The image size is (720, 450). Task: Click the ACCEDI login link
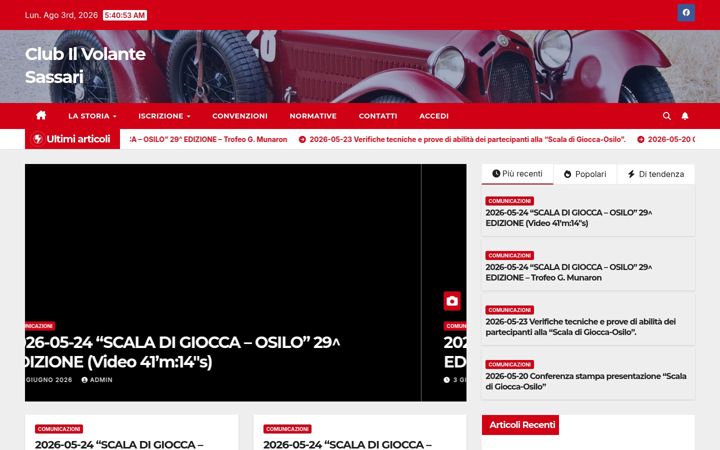pos(433,116)
